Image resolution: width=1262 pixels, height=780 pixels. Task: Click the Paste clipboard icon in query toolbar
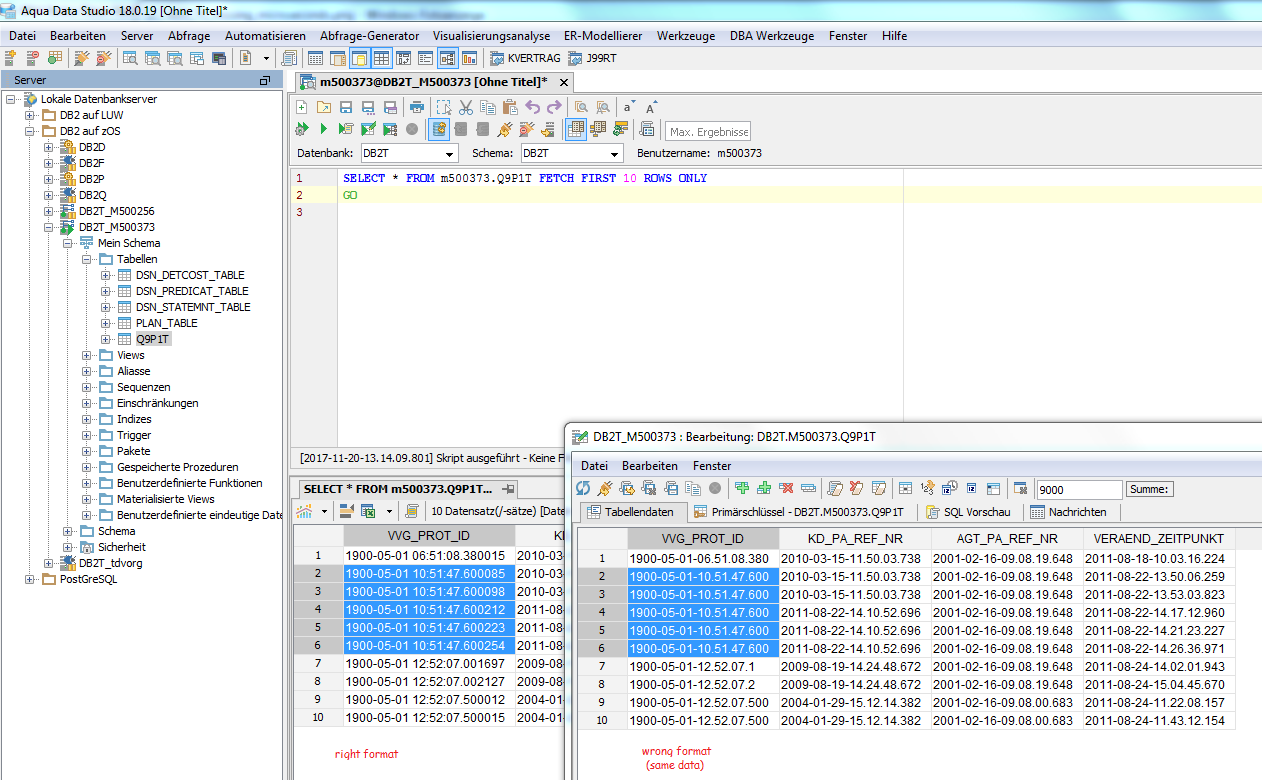510,107
